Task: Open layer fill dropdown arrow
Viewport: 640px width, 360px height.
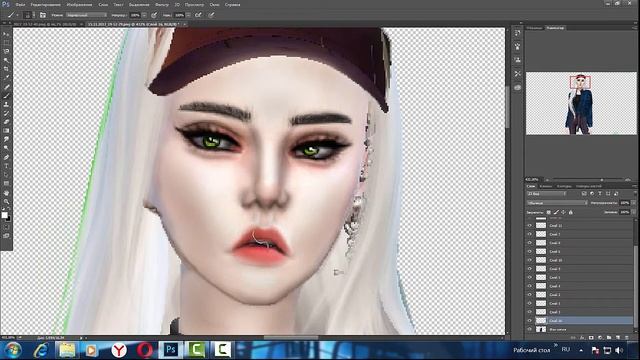Action: pos(634,212)
